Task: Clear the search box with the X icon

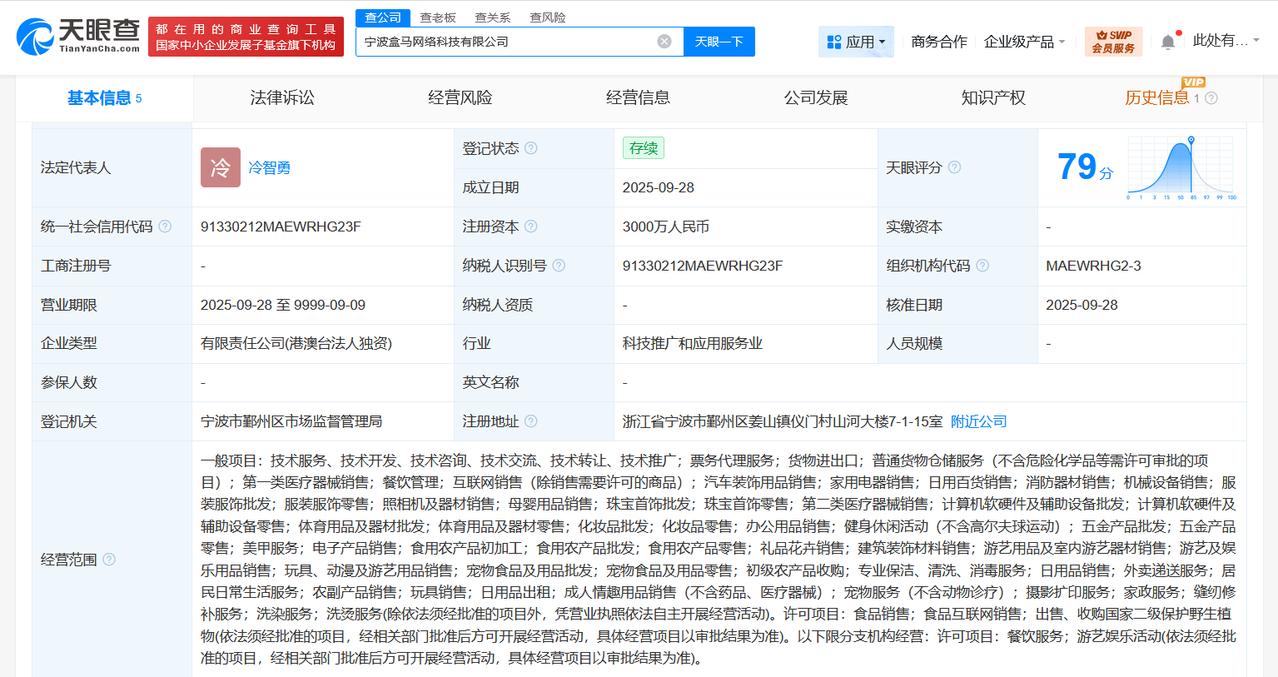Action: coord(664,42)
